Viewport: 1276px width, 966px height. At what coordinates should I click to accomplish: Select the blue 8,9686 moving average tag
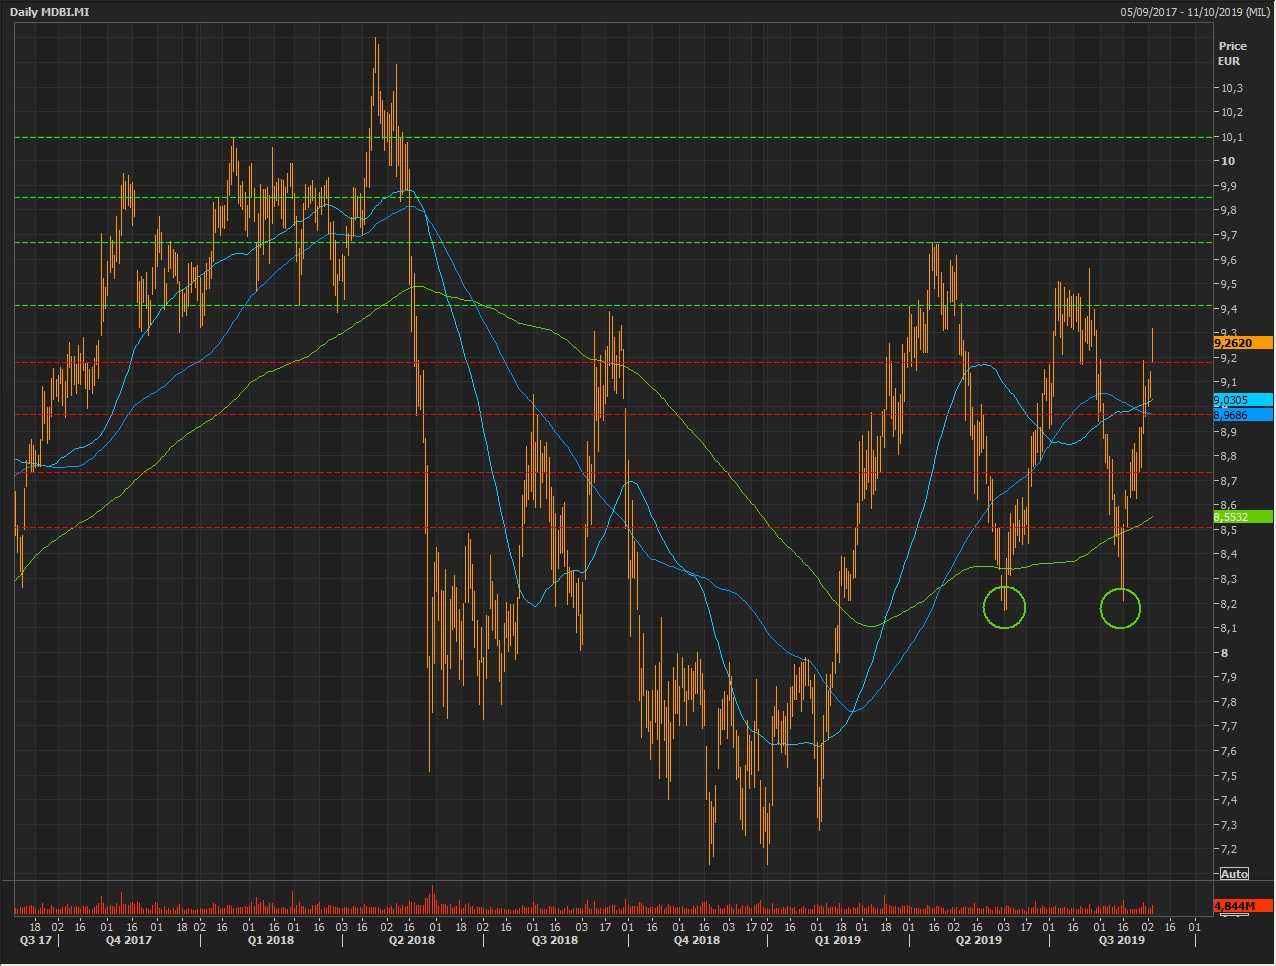tap(1242, 415)
